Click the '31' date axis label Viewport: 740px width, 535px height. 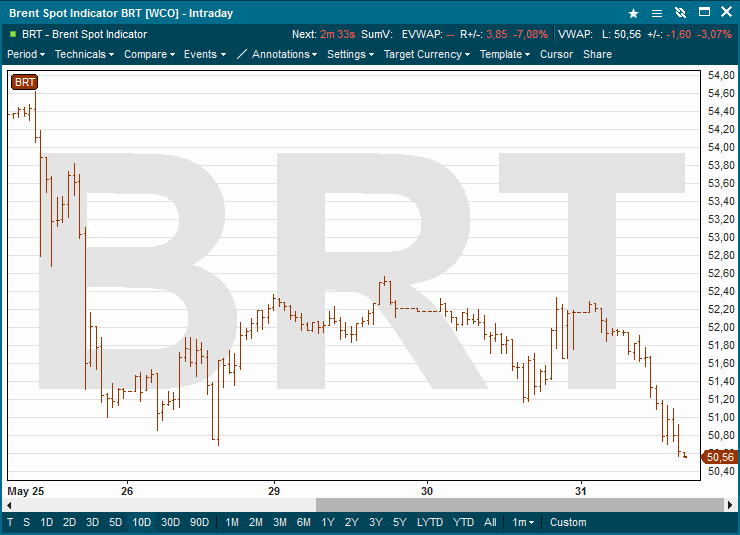pos(580,491)
